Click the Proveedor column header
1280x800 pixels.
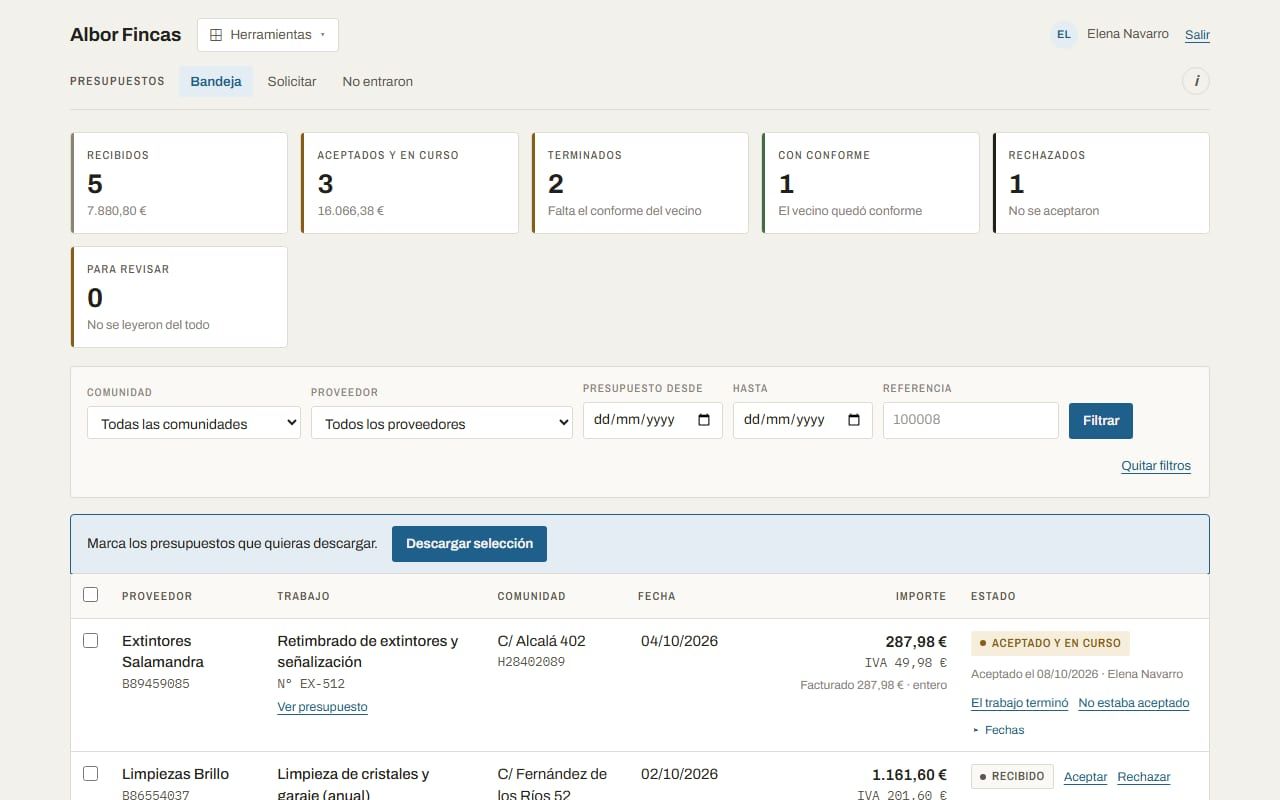pos(157,596)
